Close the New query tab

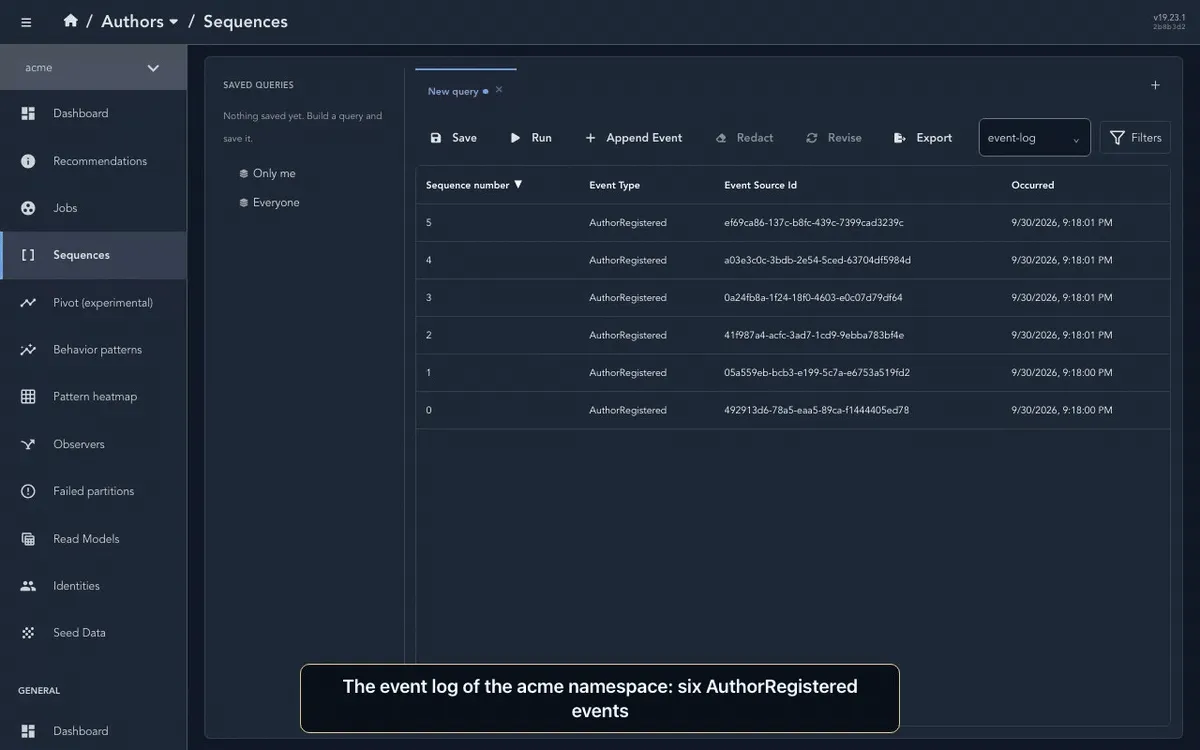click(x=499, y=90)
